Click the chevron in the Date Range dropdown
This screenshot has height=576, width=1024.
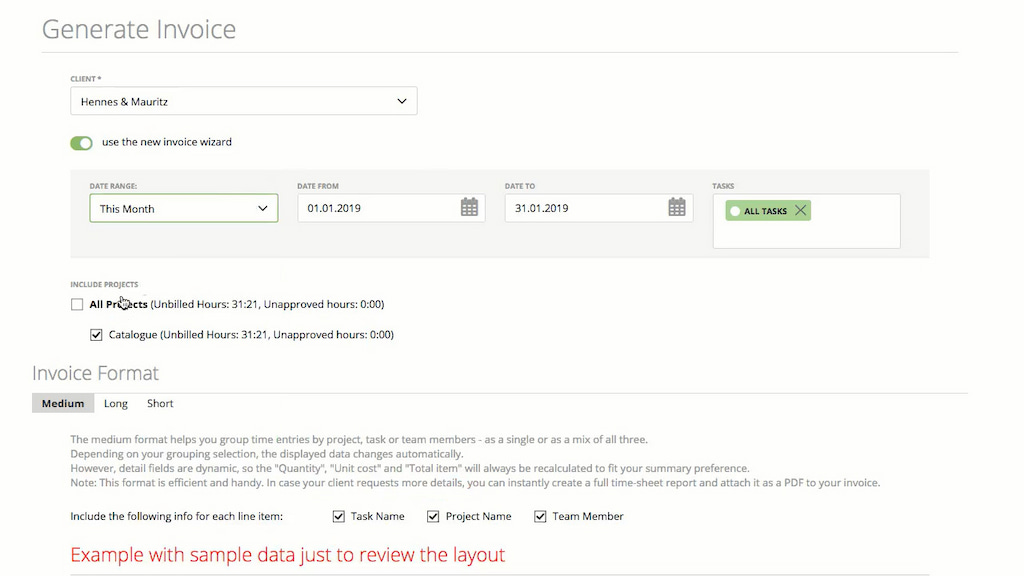(x=264, y=208)
